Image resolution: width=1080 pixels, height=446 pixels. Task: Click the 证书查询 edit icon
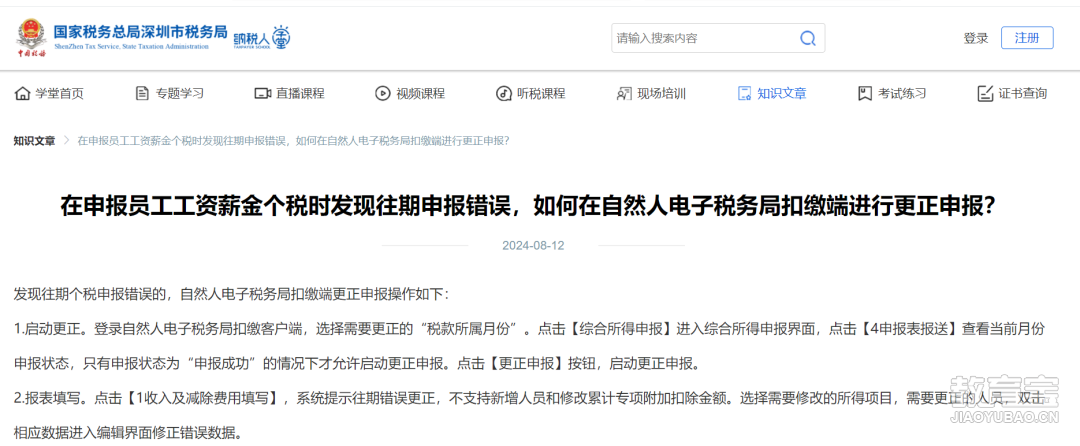pos(985,94)
